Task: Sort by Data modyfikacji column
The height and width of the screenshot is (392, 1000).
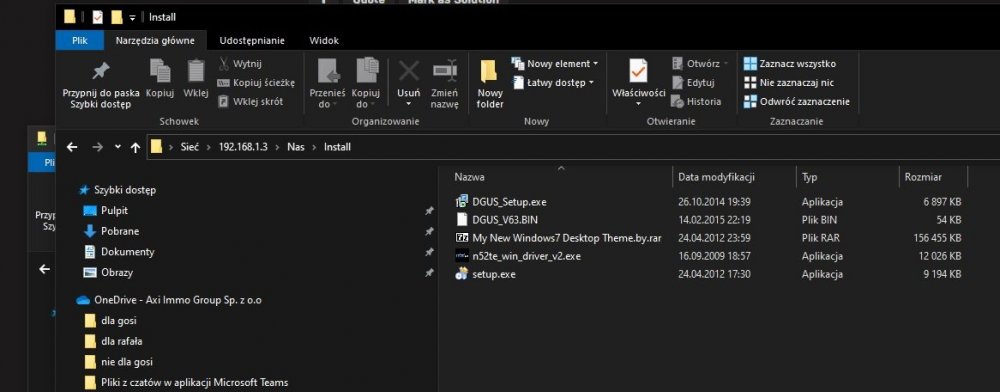Action: (716, 177)
